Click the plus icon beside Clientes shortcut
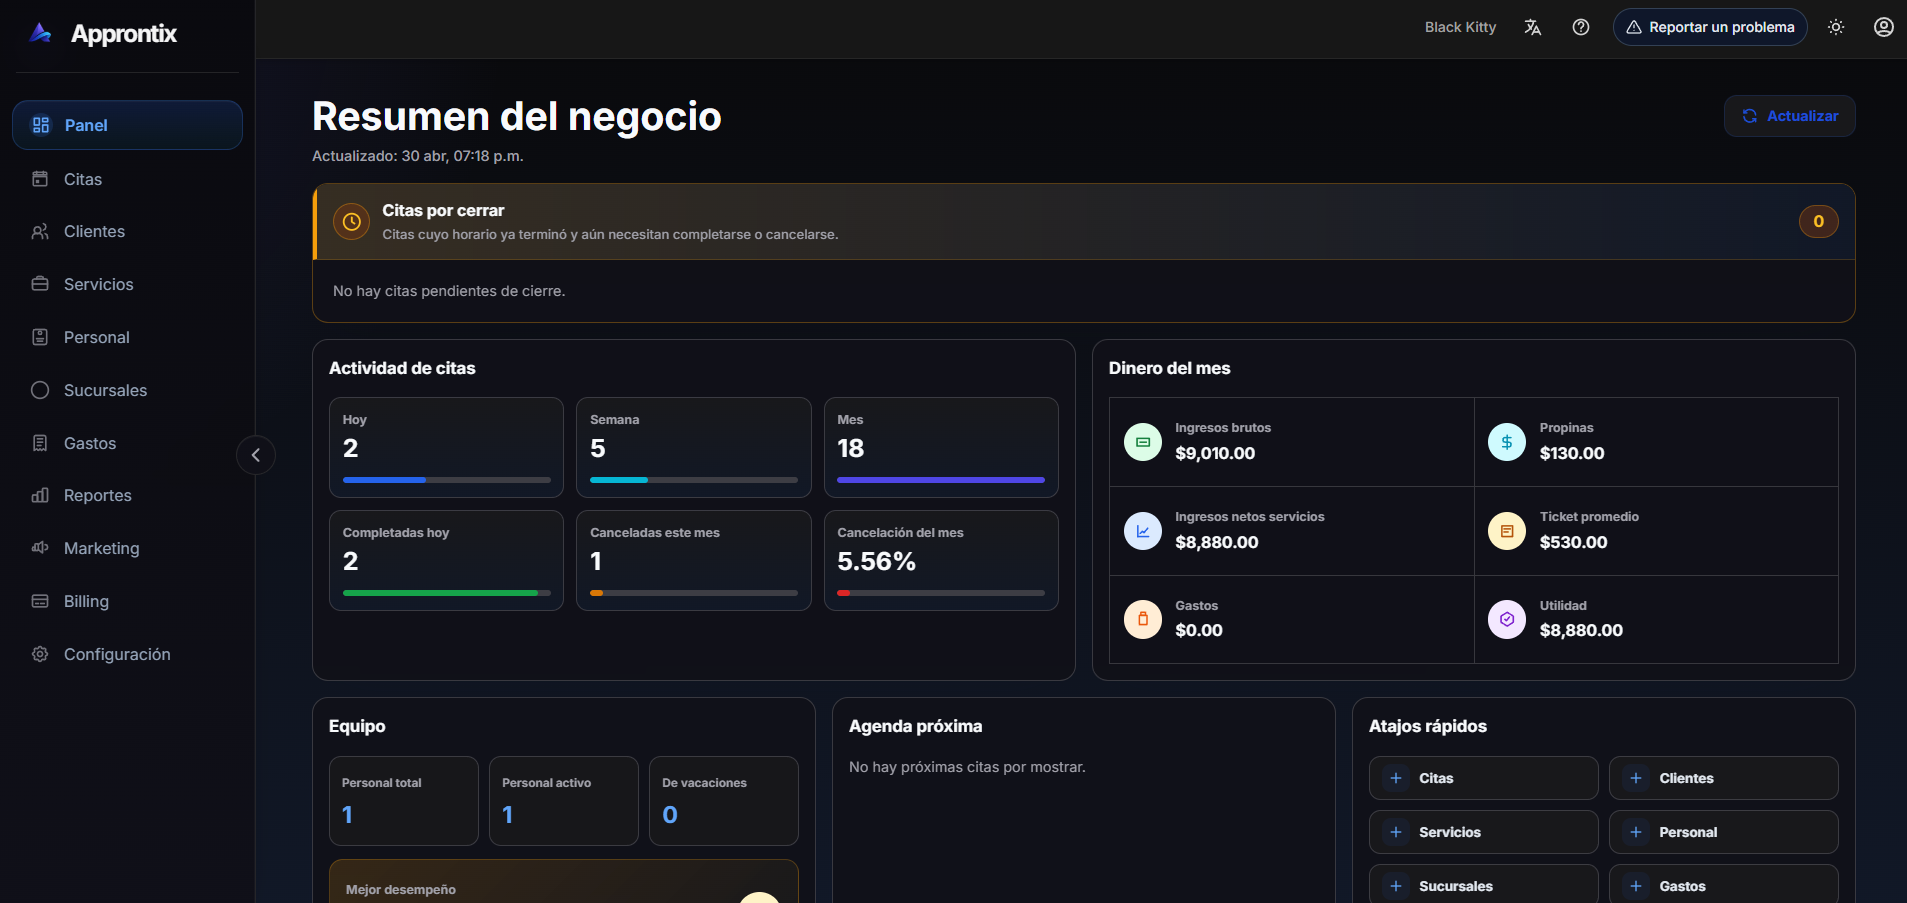This screenshot has width=1907, height=903. 1636,778
